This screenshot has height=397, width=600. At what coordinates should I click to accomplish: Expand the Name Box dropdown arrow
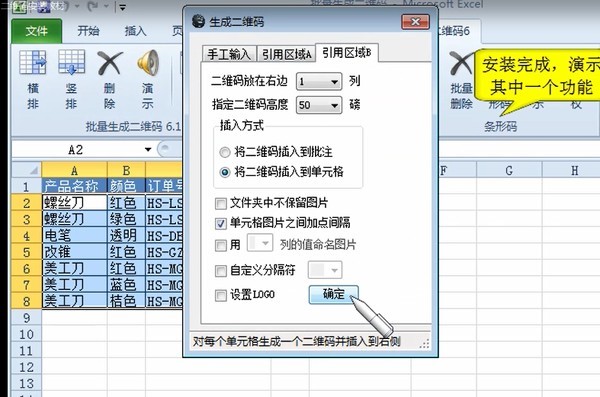(x=148, y=149)
